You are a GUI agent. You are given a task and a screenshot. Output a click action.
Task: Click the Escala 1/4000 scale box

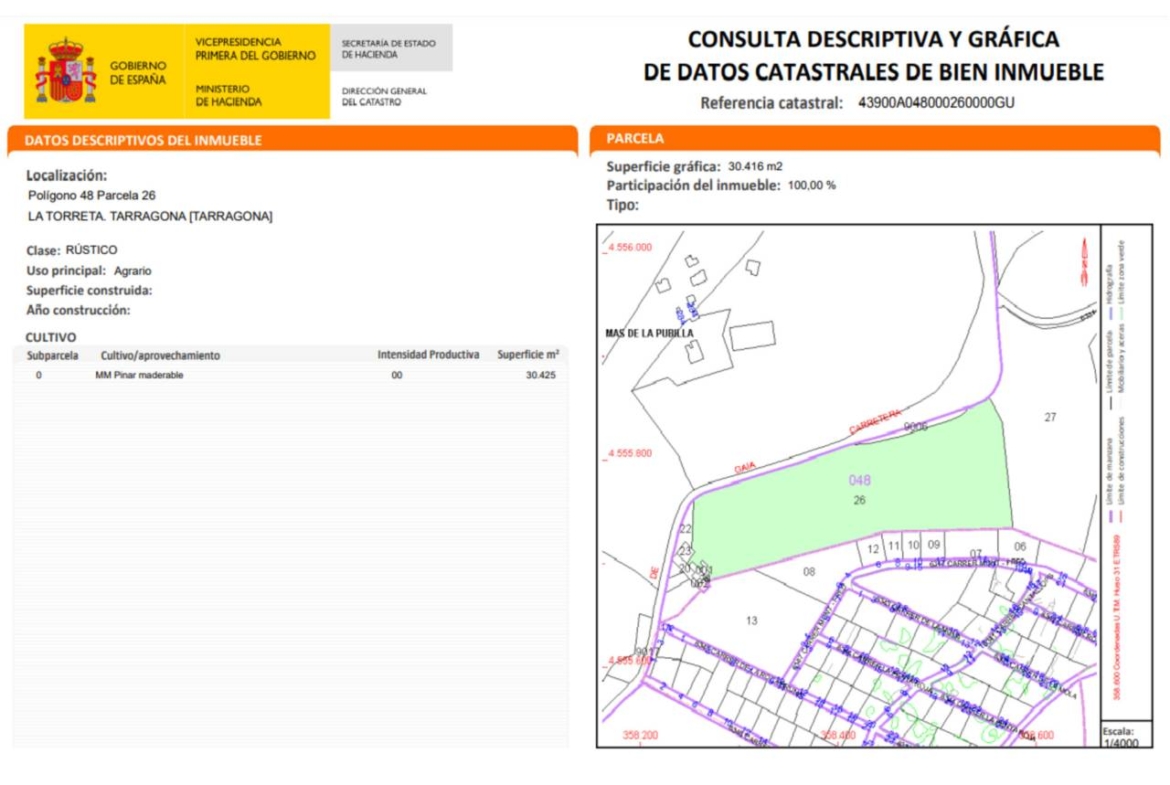pos(1125,736)
